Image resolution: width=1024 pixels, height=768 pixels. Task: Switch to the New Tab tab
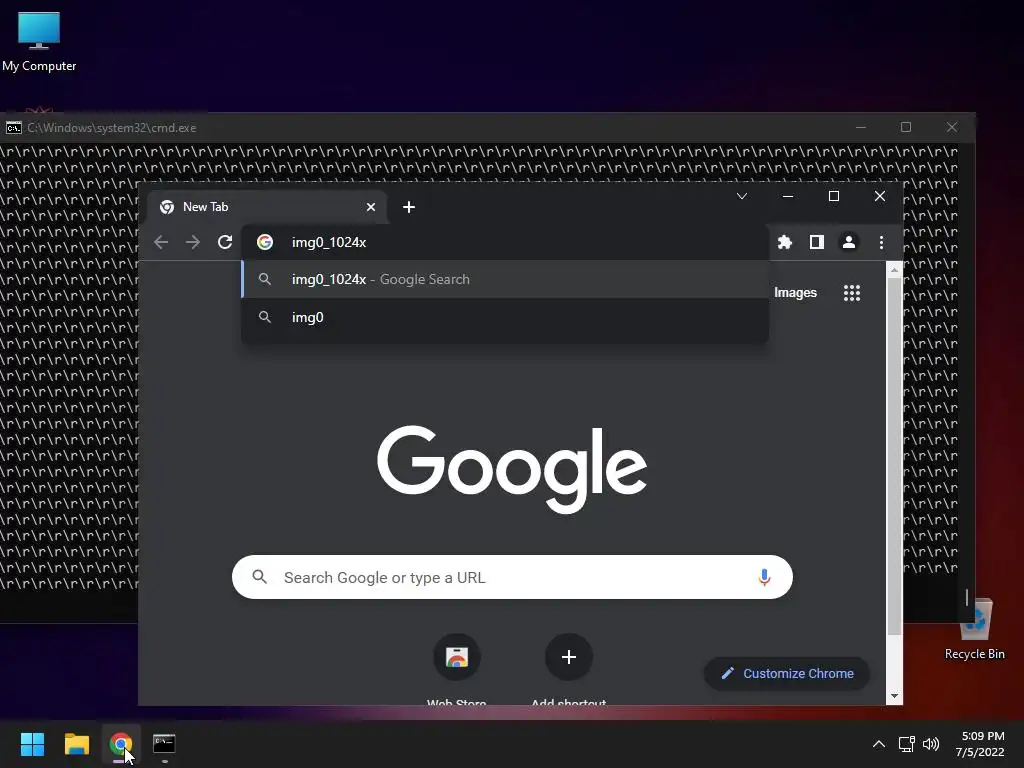coord(268,207)
